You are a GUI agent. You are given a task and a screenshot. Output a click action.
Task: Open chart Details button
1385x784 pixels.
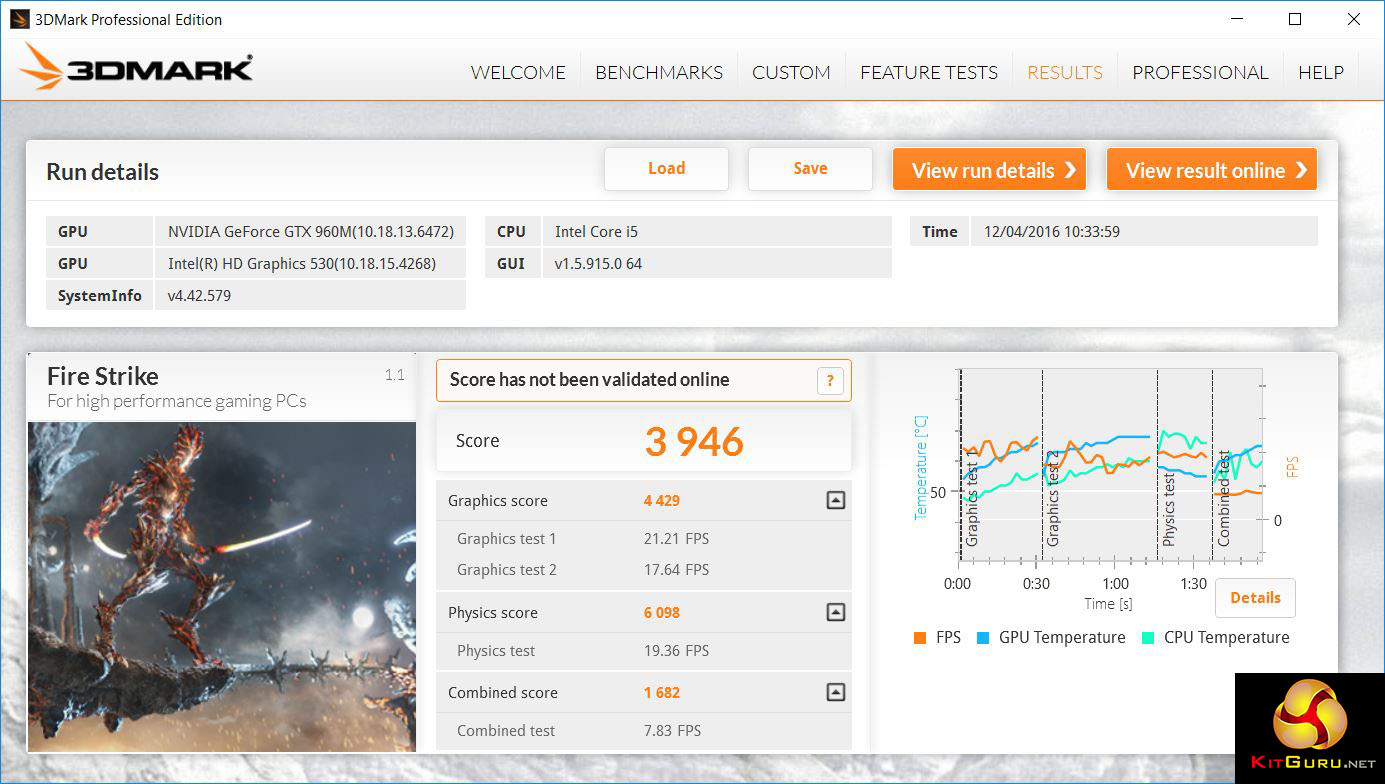click(x=1255, y=598)
